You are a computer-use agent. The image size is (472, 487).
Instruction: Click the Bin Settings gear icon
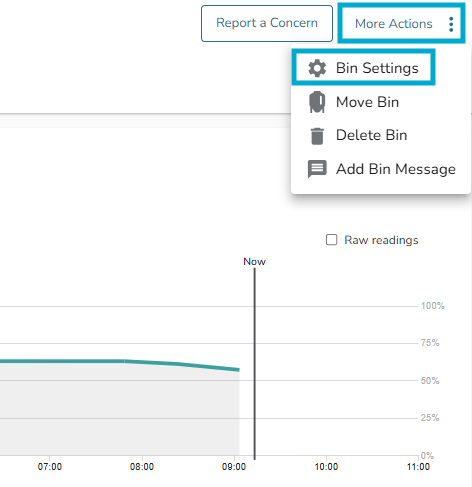(317, 68)
